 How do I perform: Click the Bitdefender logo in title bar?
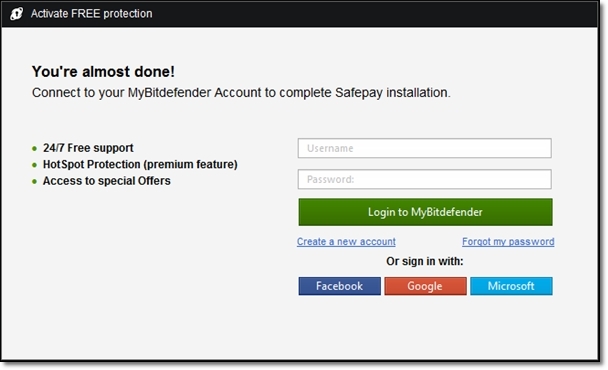pos(16,14)
